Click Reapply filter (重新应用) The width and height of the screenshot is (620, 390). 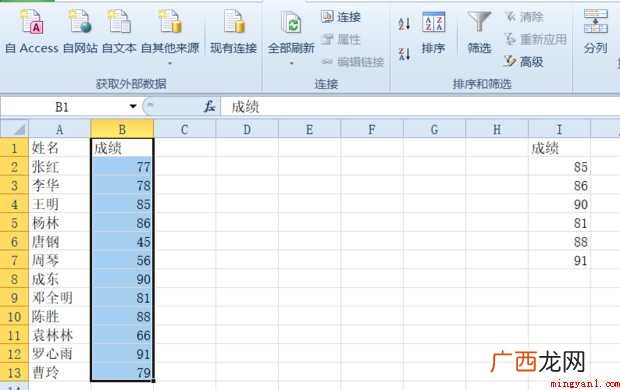point(536,39)
